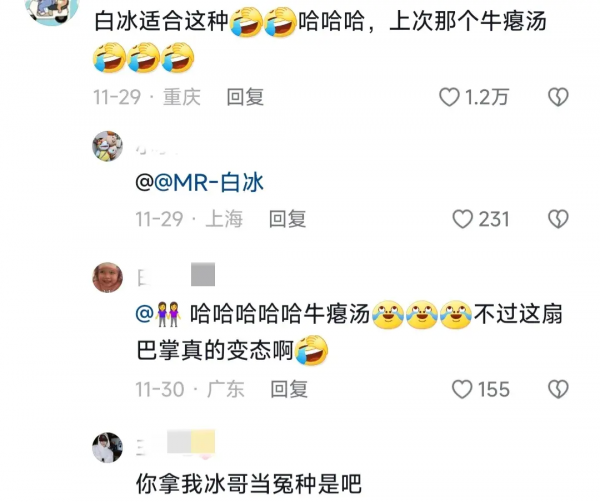This screenshot has width=600, height=502.
Task: Like the 上海 comment with 231 likes
Action: (x=463, y=219)
